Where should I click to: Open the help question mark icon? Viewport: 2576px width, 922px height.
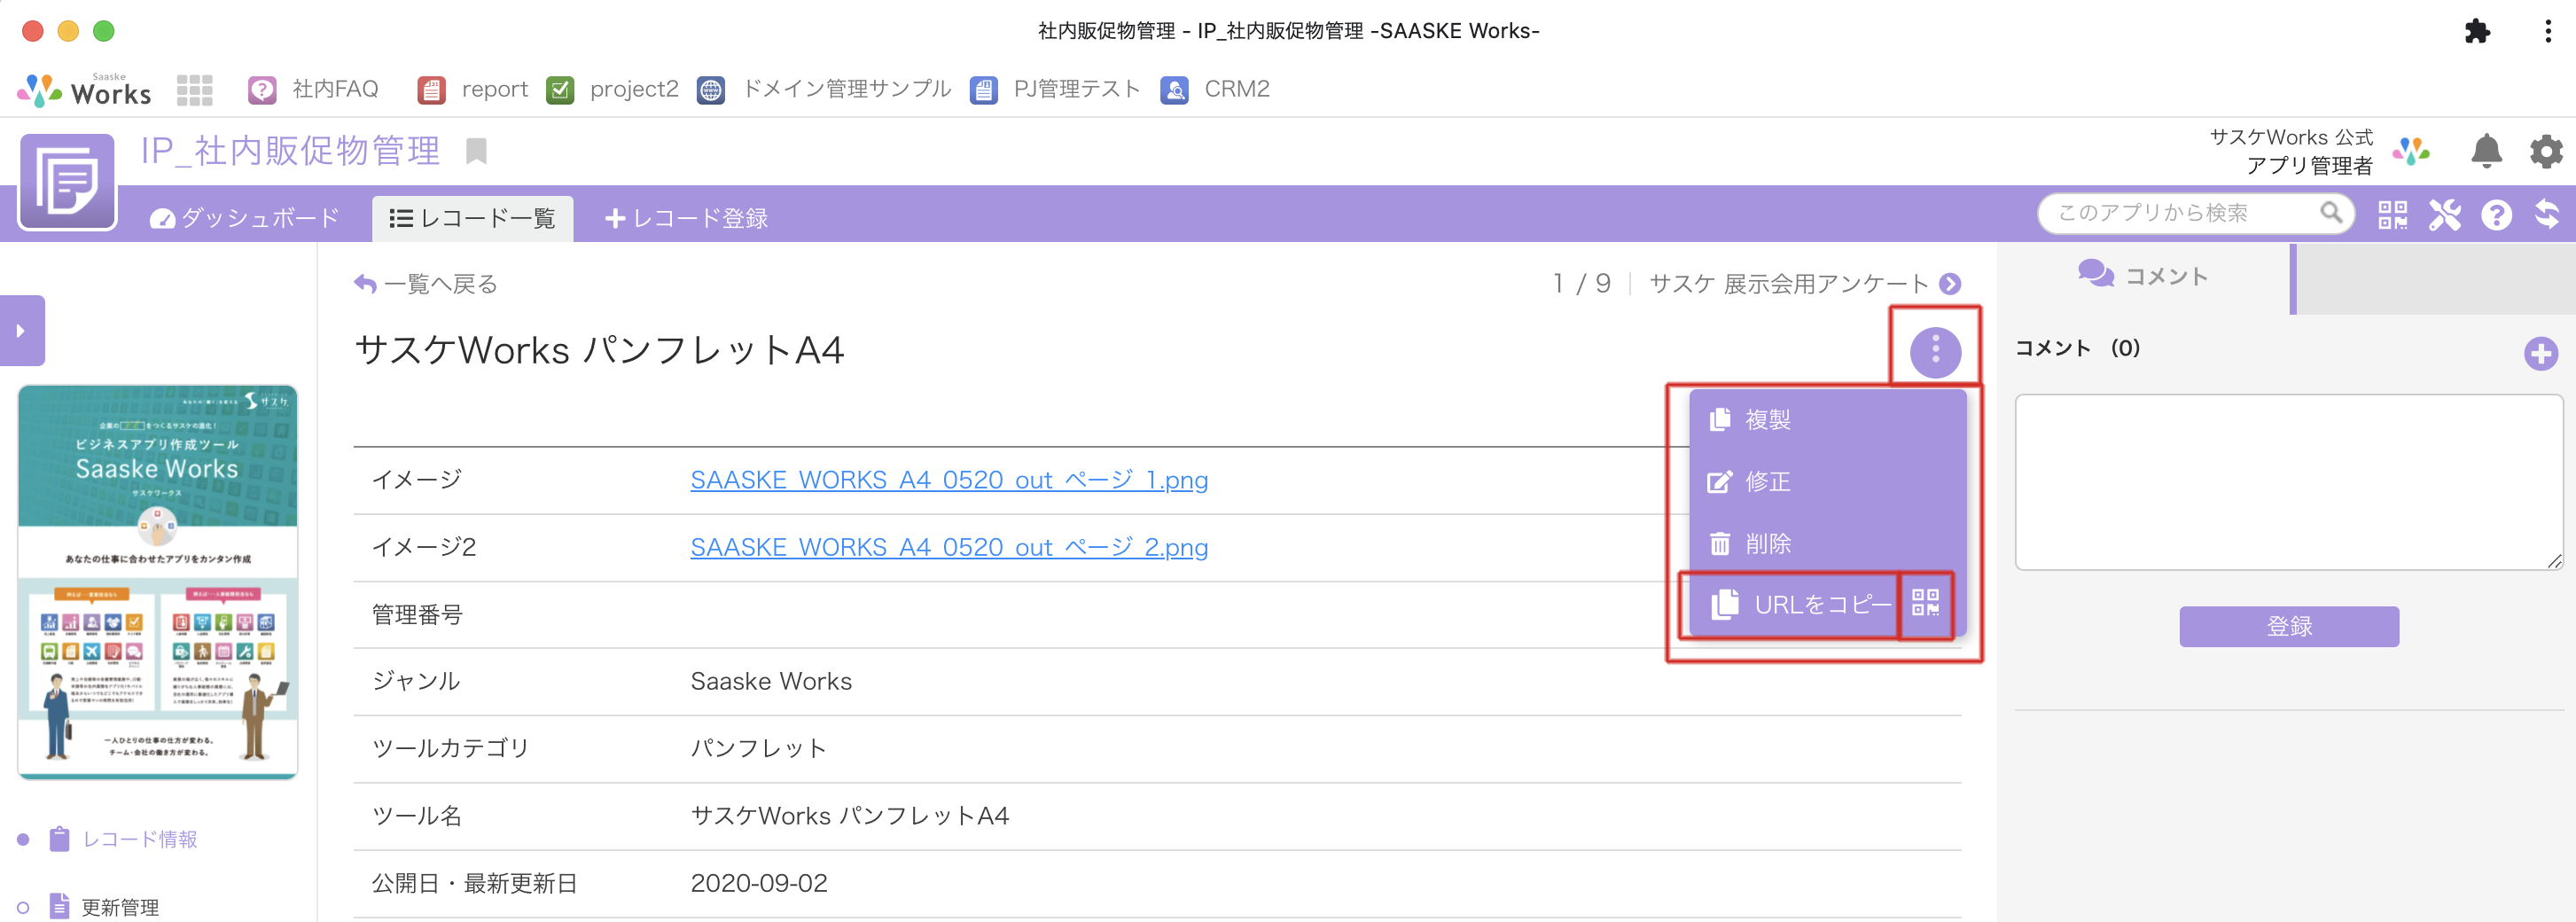[2497, 215]
